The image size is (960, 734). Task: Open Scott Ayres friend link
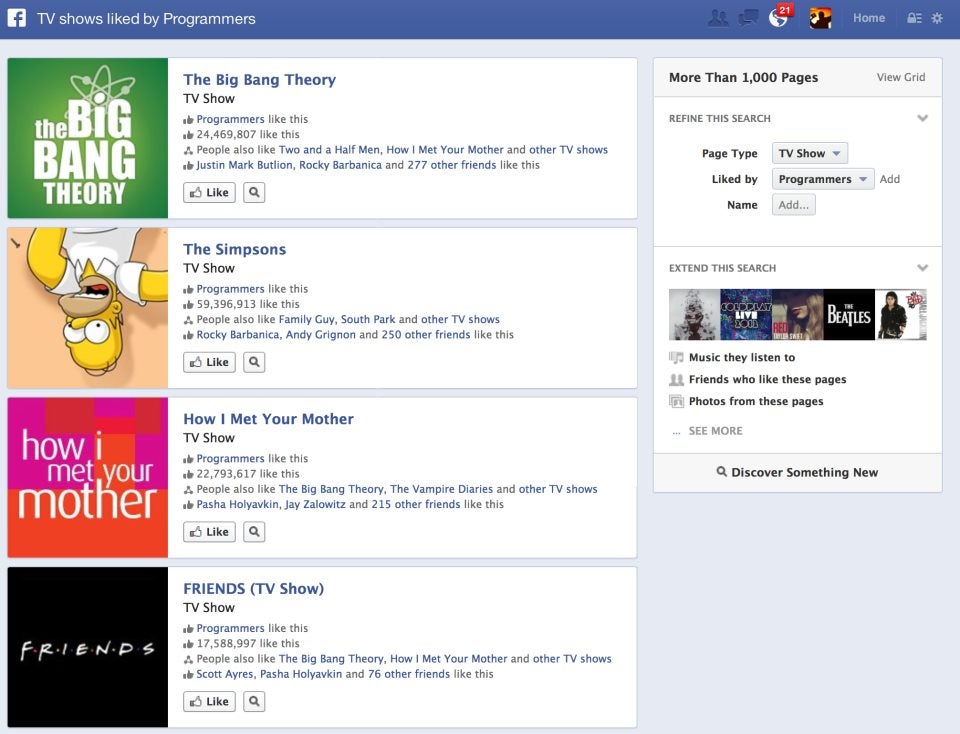point(224,673)
